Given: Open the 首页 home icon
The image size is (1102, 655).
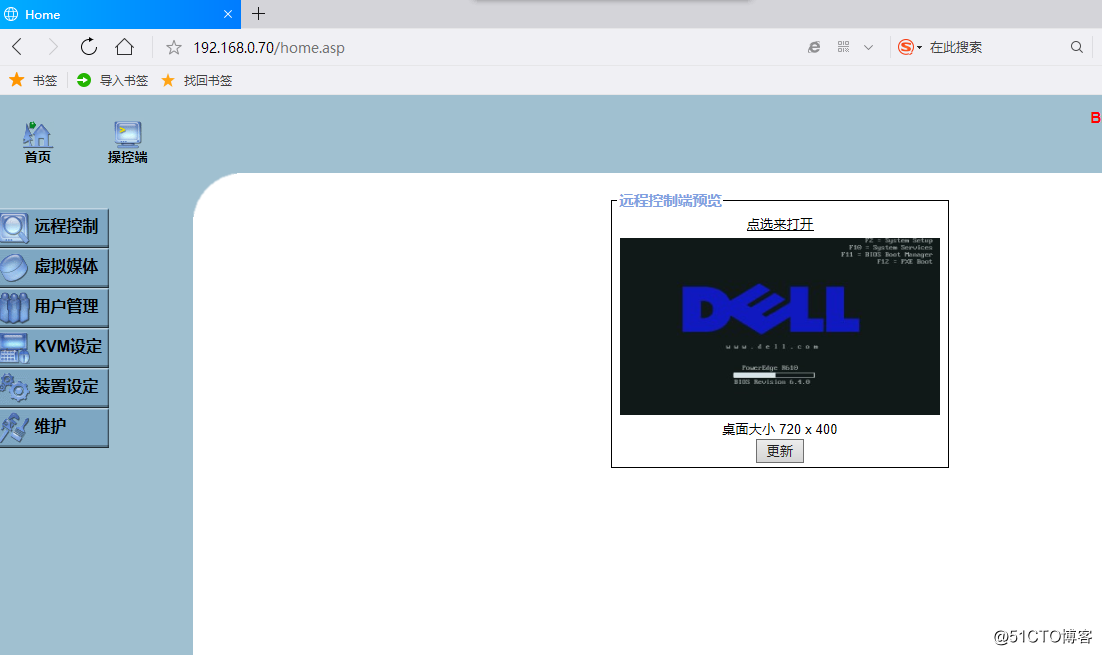Looking at the screenshot, I should (37, 143).
